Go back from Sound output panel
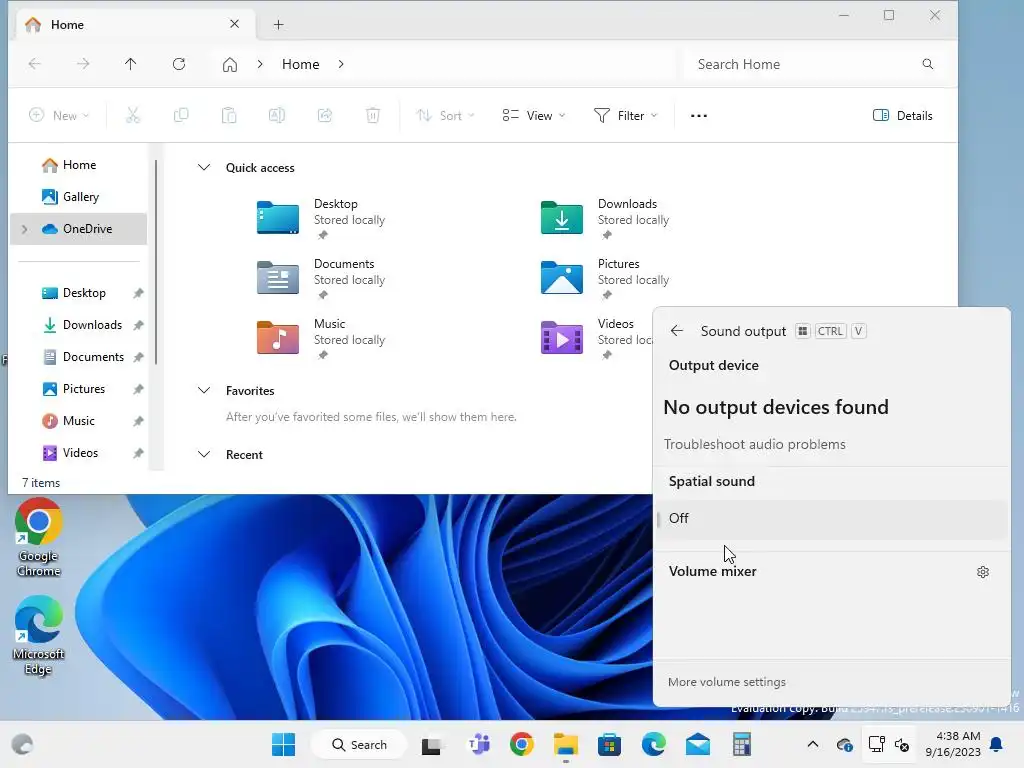Viewport: 1024px width, 768px height. point(677,331)
